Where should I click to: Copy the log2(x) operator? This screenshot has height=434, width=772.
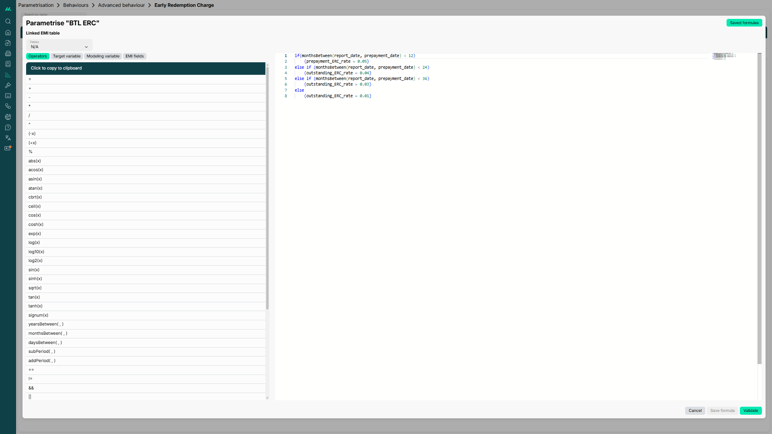[x=146, y=261]
